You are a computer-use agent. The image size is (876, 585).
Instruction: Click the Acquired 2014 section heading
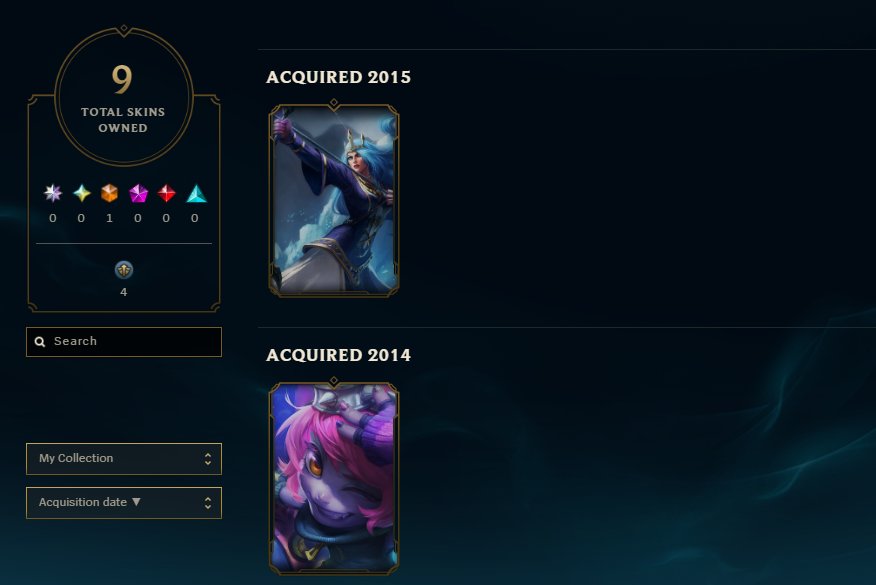coord(339,355)
